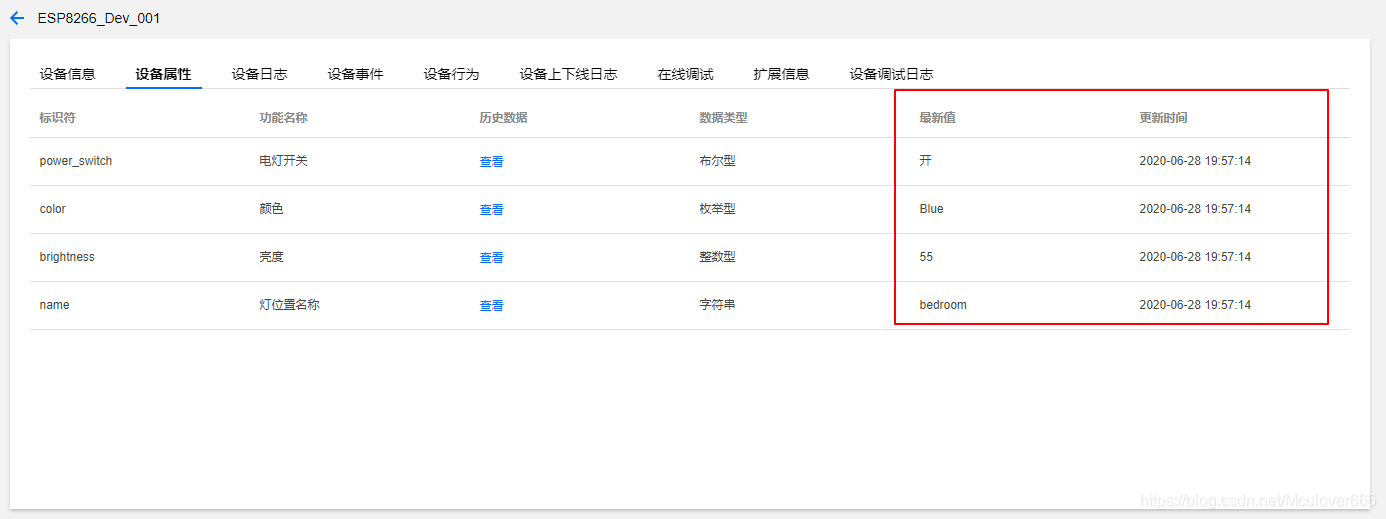
Task: Click 查看 link for power_switch history
Action: 491,161
